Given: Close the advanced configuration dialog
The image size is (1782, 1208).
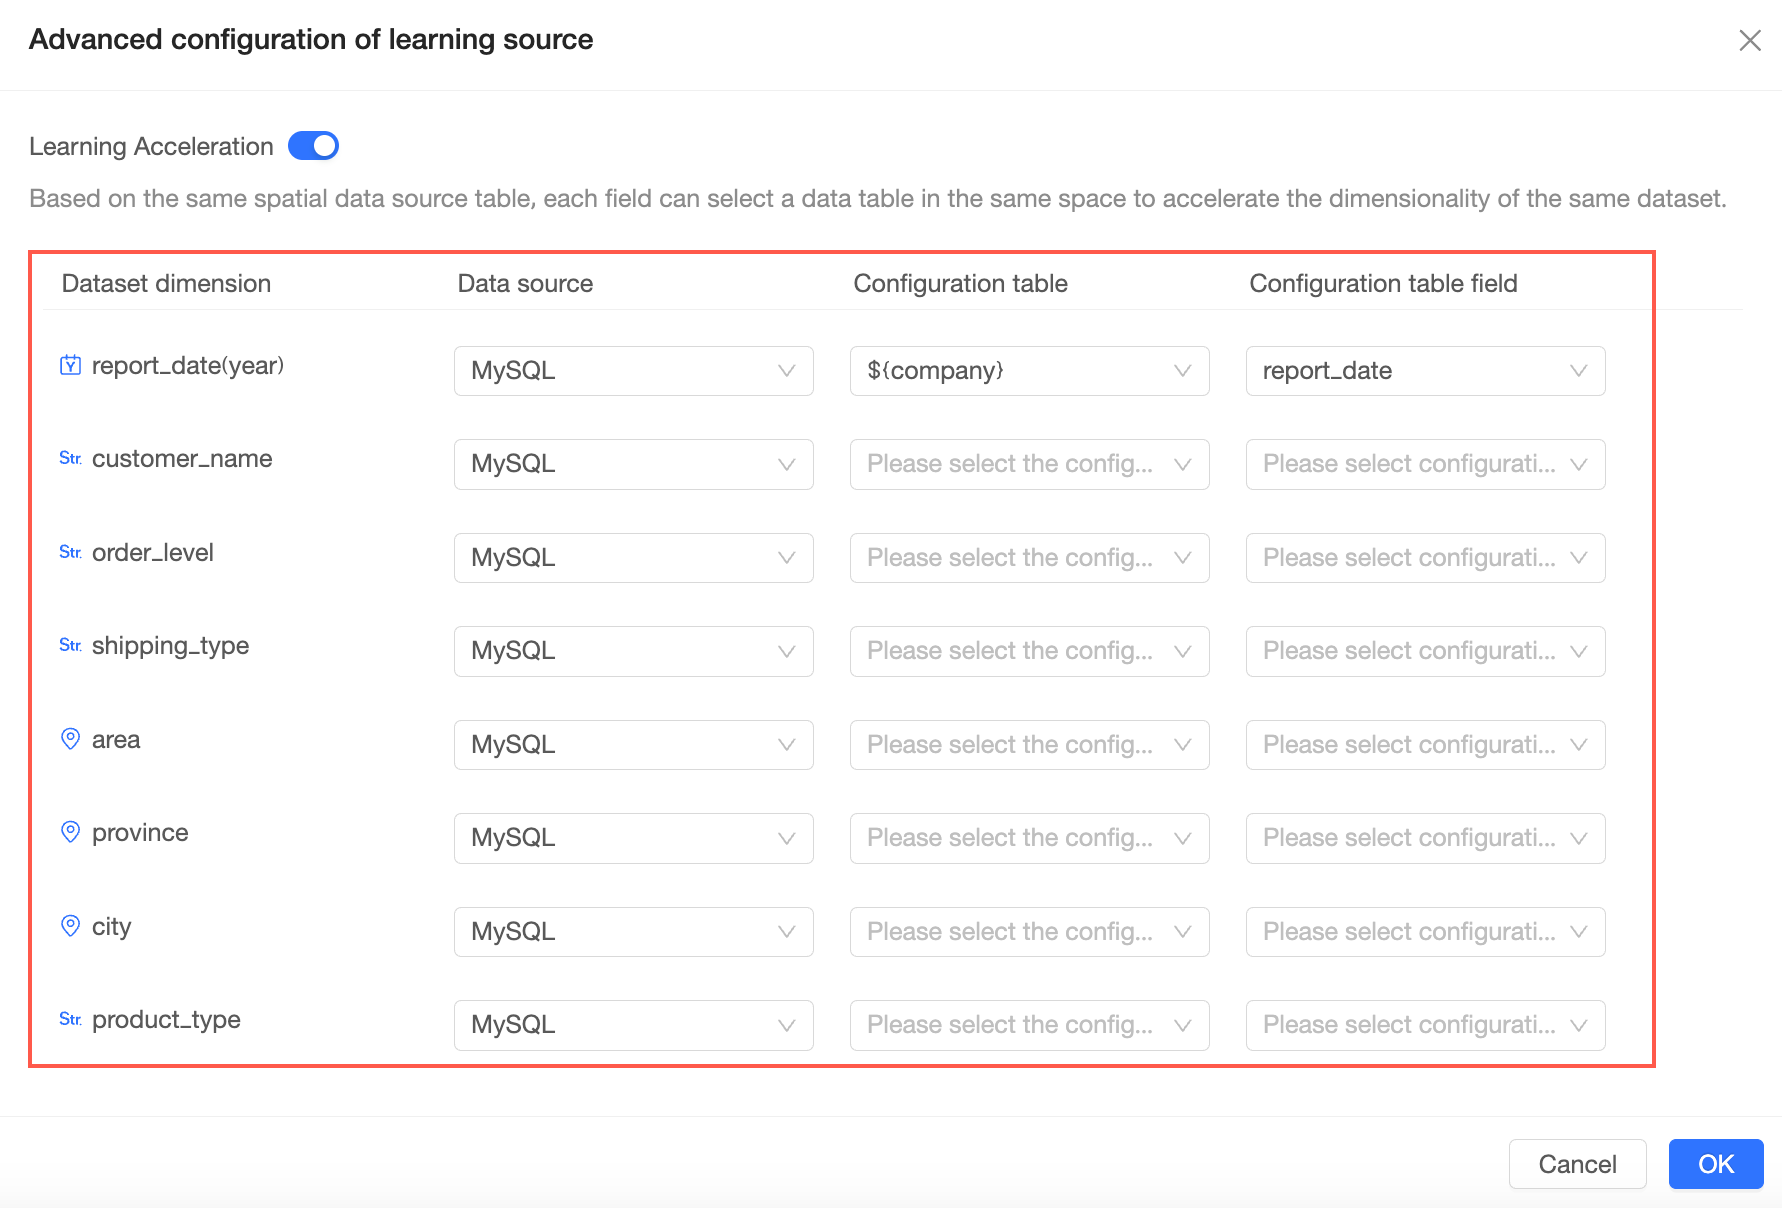Looking at the screenshot, I should (1749, 40).
